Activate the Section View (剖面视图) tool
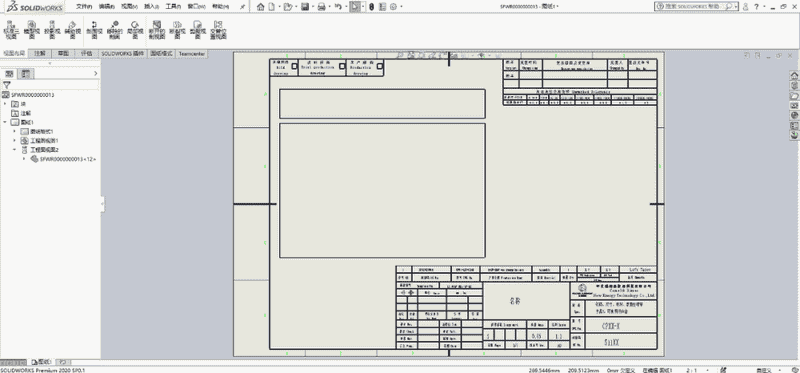The image size is (800, 373). (94, 30)
